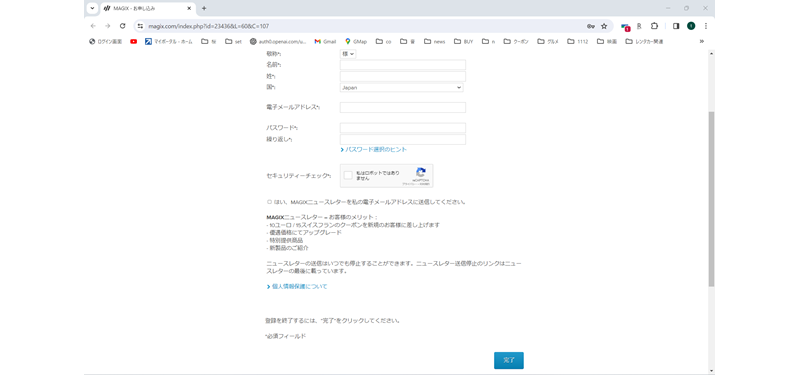800x375 pixels.
Task: Click the scrollbar down arrow
Action: point(711,371)
